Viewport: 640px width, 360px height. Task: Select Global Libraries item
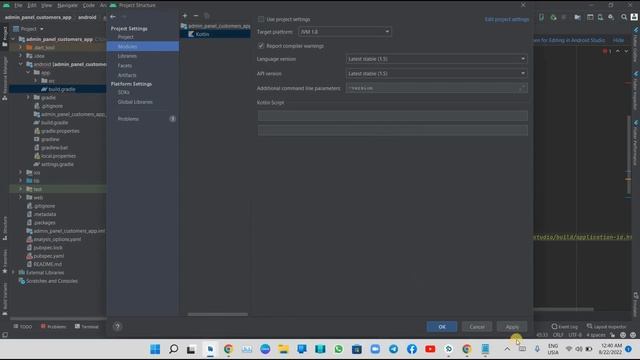click(135, 102)
